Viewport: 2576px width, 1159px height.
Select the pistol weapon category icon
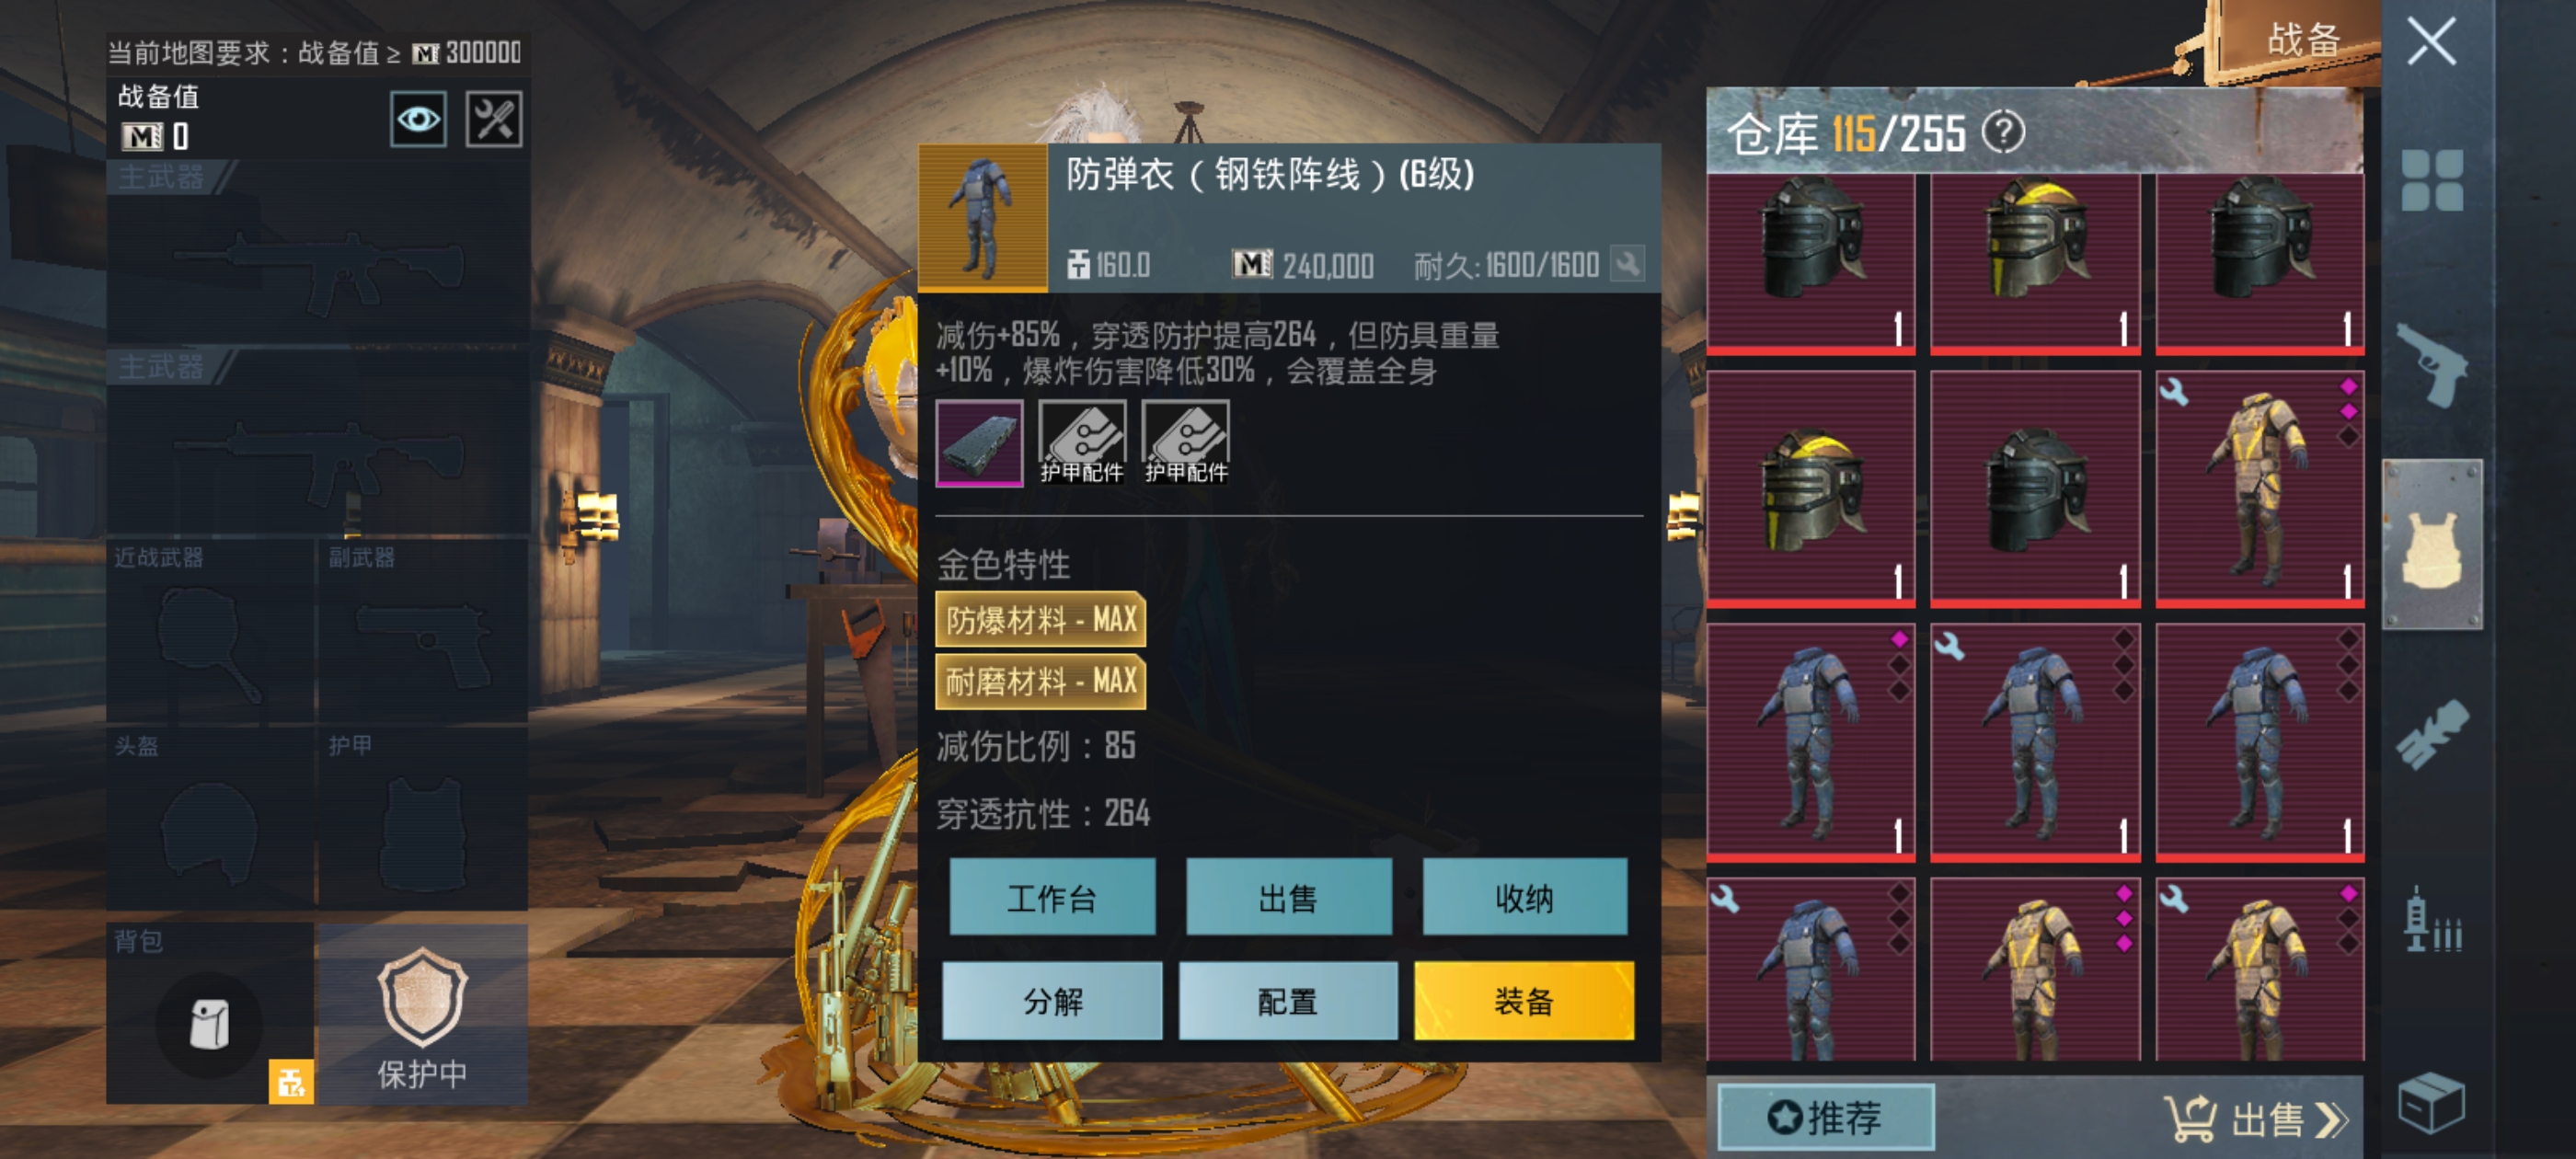tap(2432, 364)
